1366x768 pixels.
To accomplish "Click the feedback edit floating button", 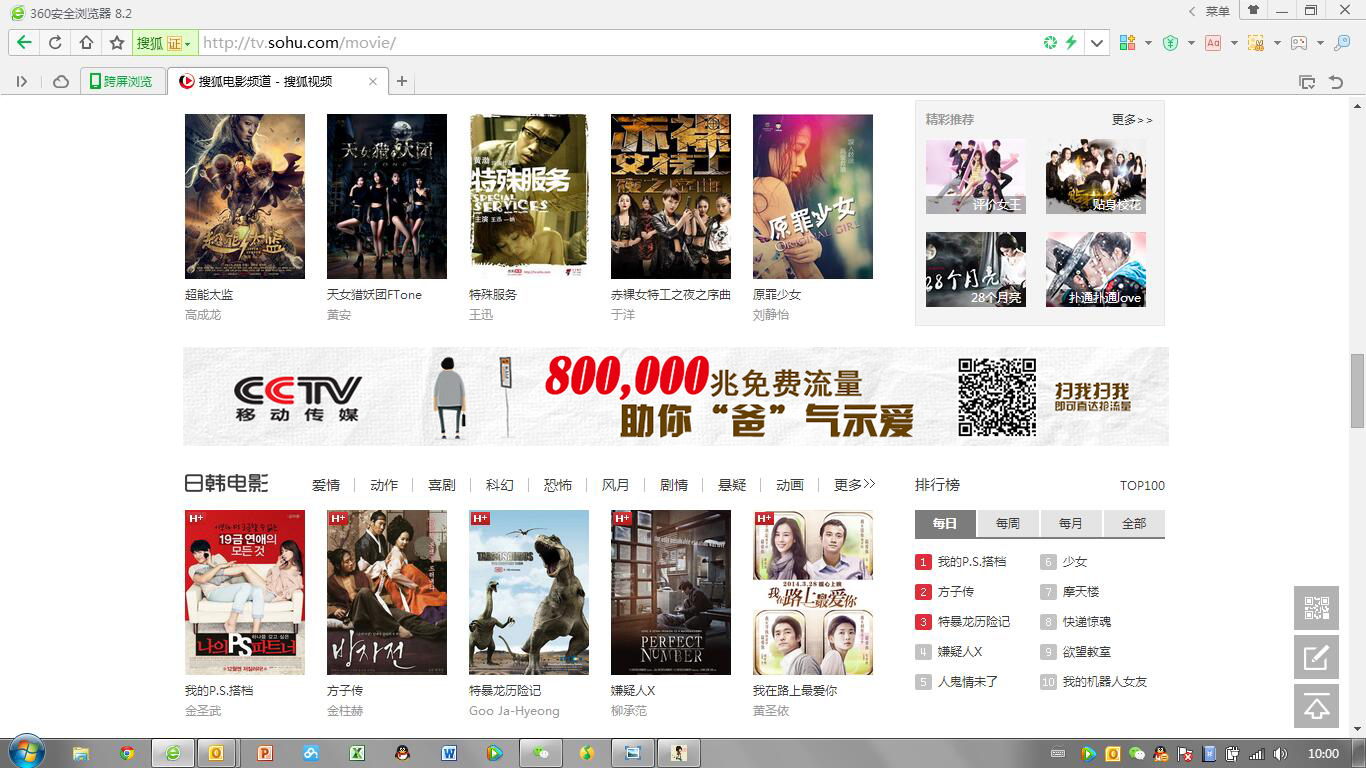I will (1317, 657).
